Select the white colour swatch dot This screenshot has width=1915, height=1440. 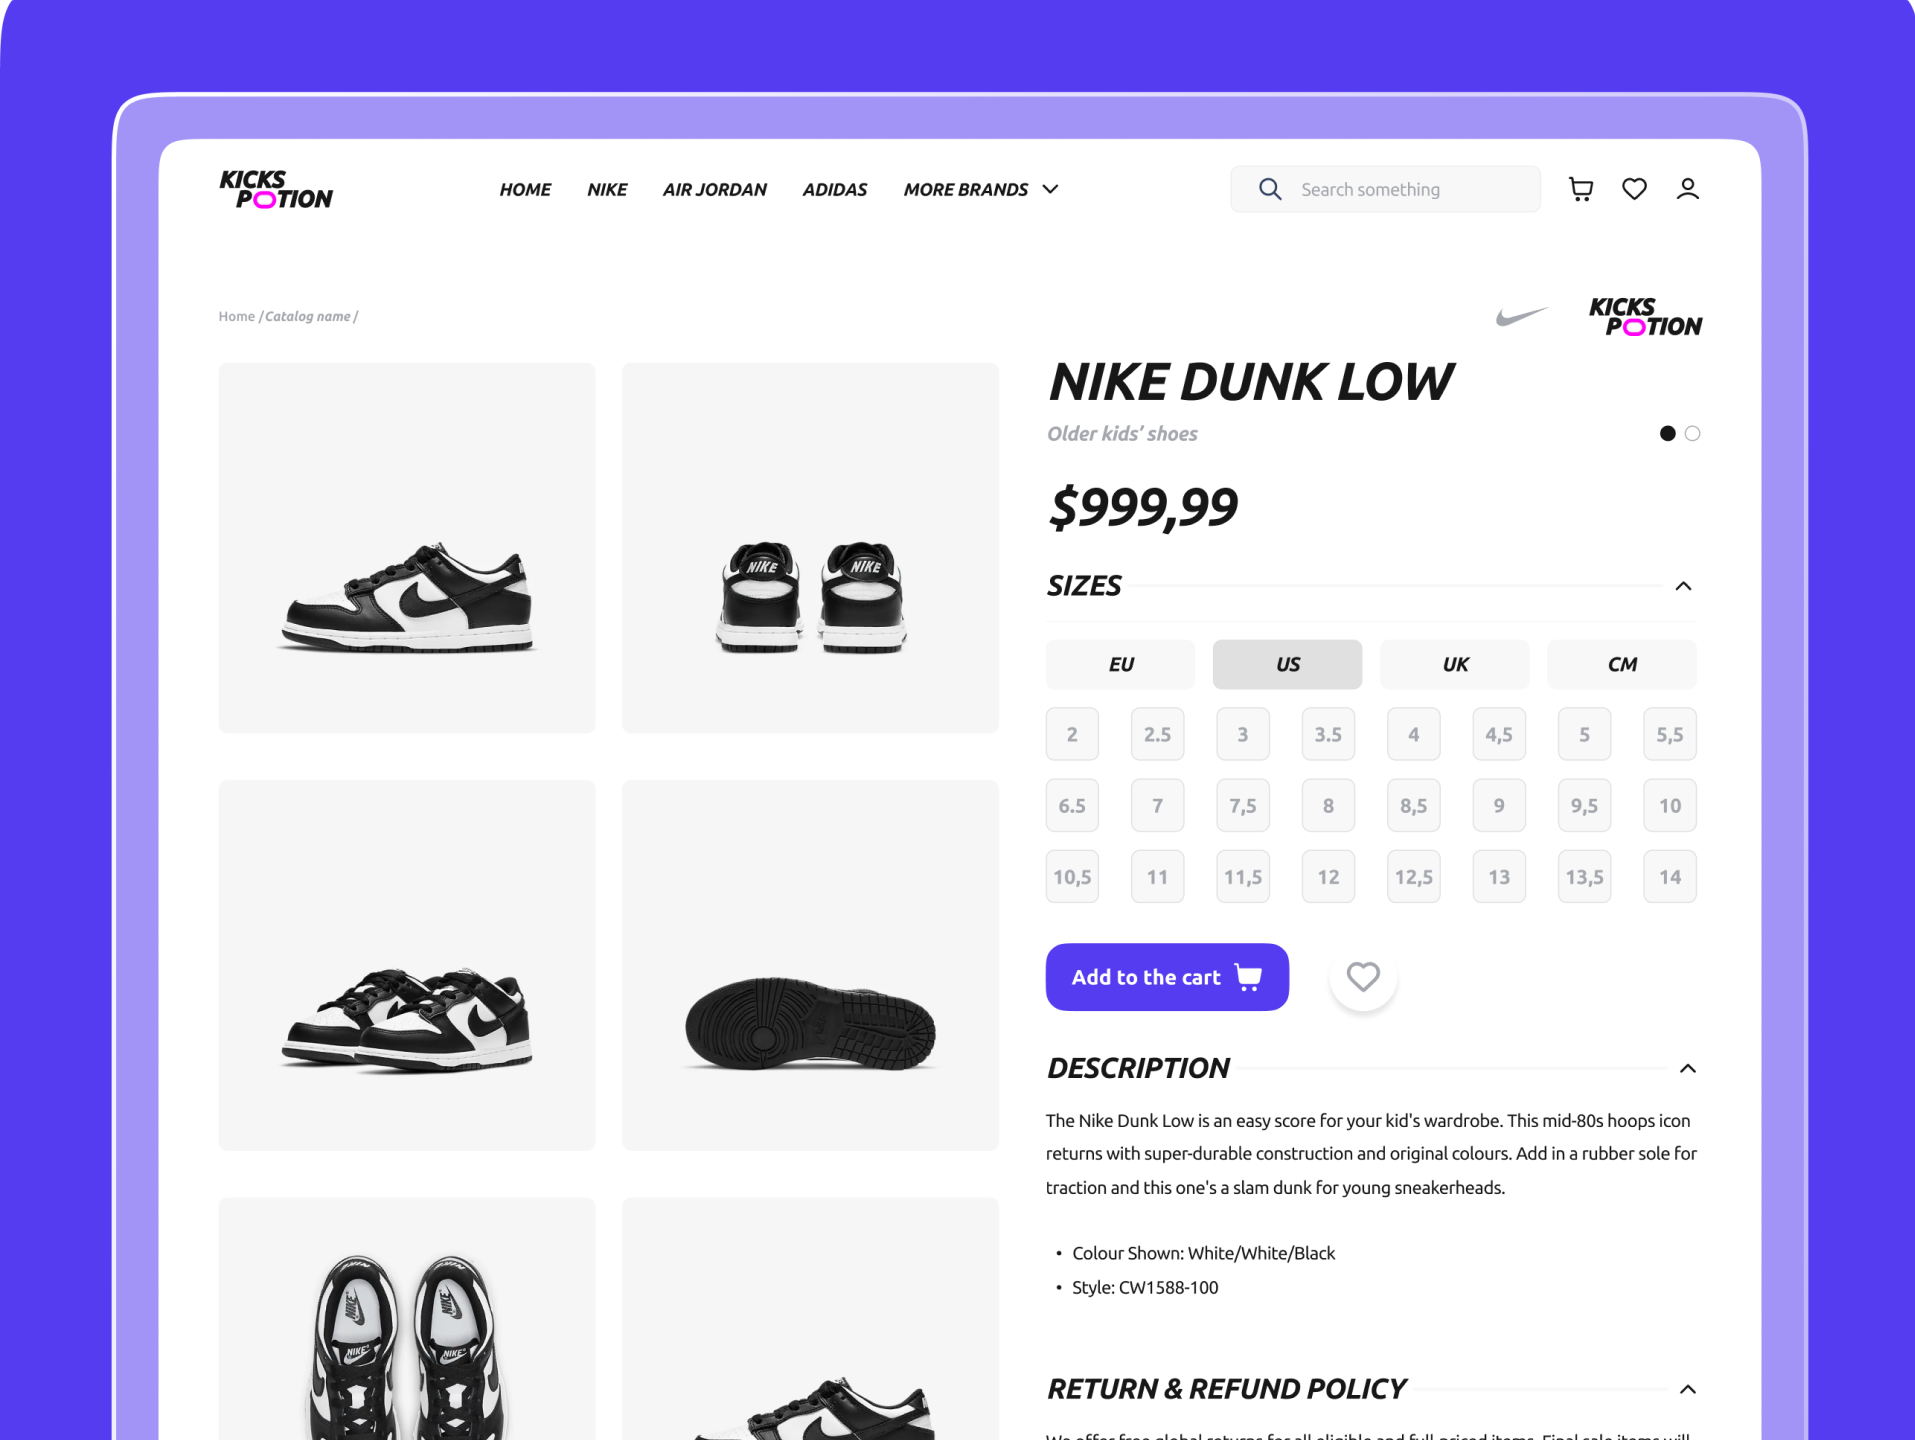click(1692, 433)
